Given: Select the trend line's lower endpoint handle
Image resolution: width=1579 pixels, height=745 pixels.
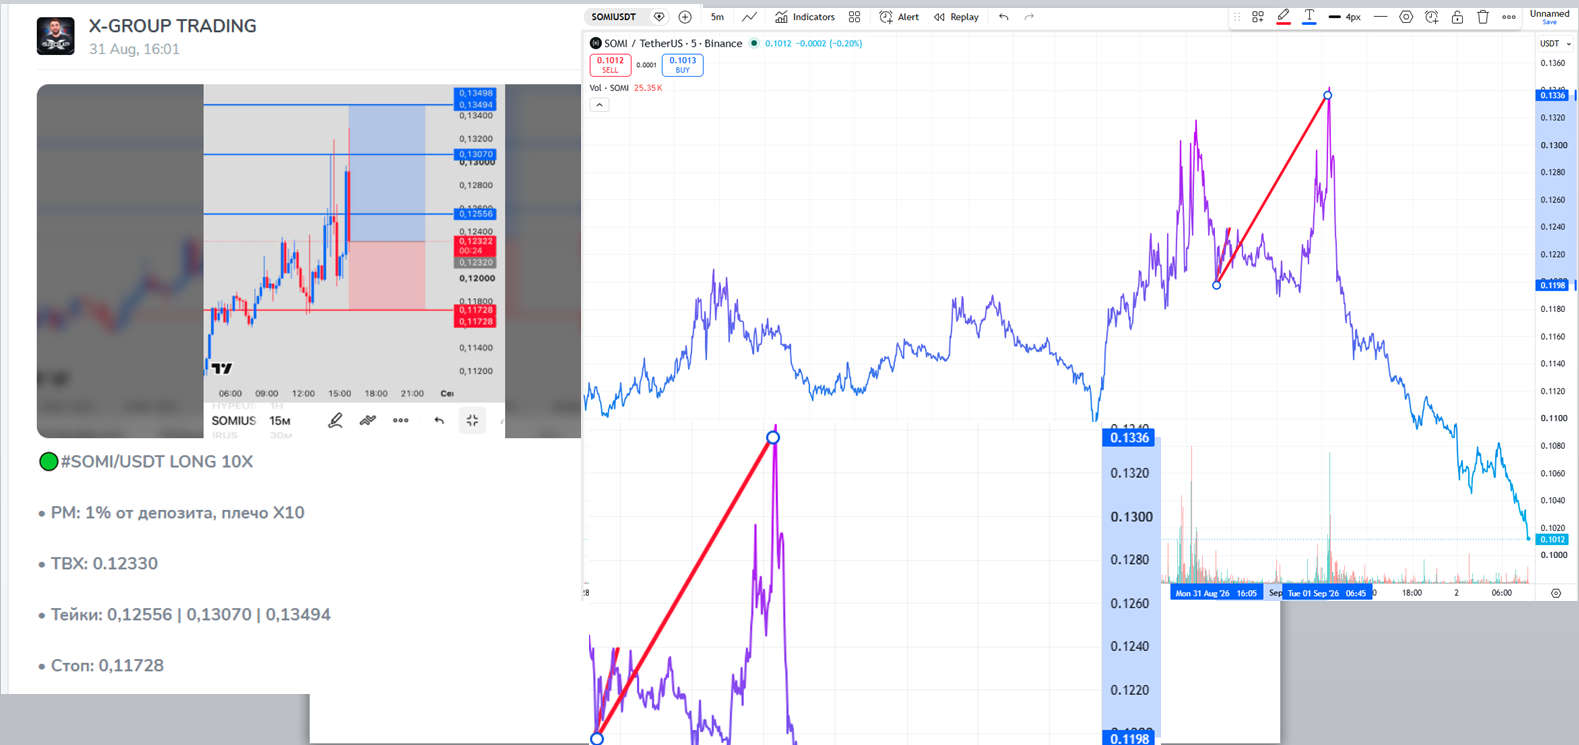Looking at the screenshot, I should point(1216,285).
